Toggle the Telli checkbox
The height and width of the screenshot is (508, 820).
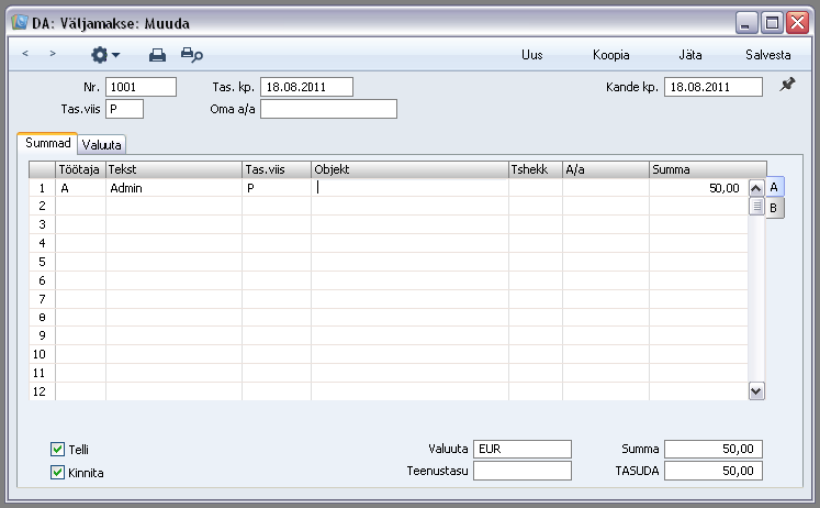[x=58, y=449]
